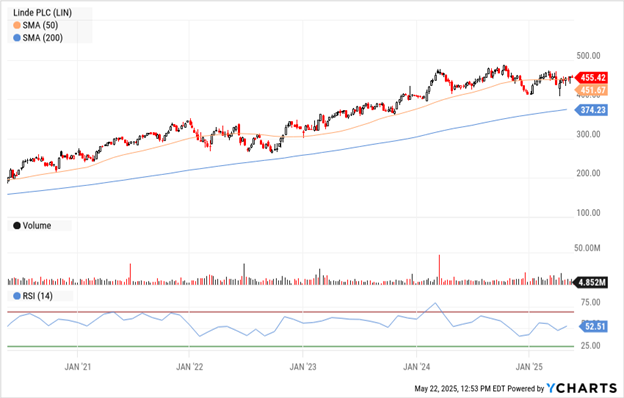The width and height of the screenshot is (624, 398).
Task: Click the RSI (14) panel label
Action: pyautogui.click(x=37, y=296)
